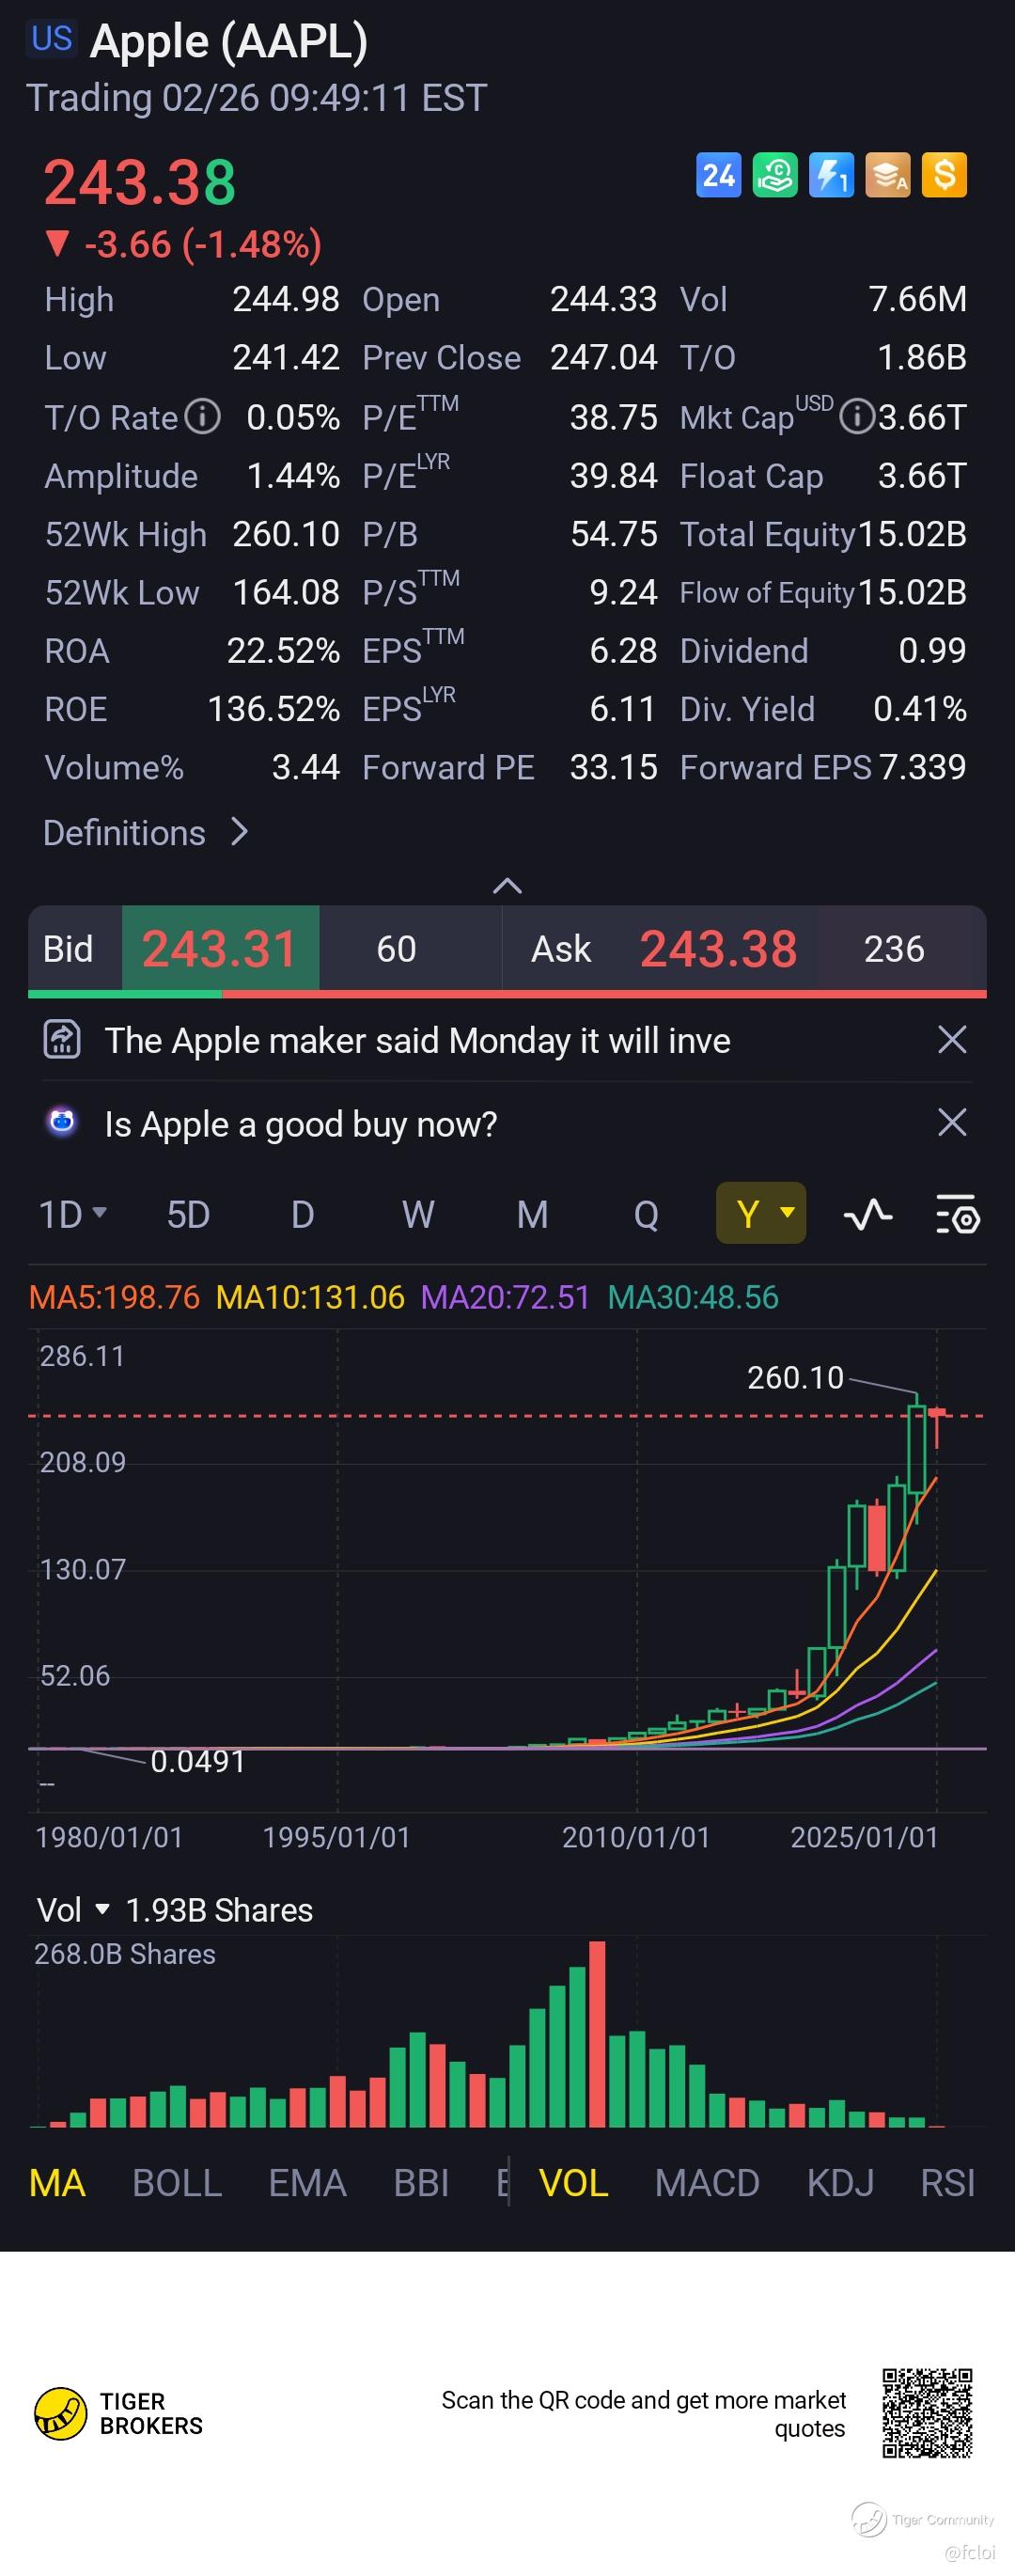Open the T/O Rate info icon
The height and width of the screenshot is (2576, 1015).
click(203, 416)
